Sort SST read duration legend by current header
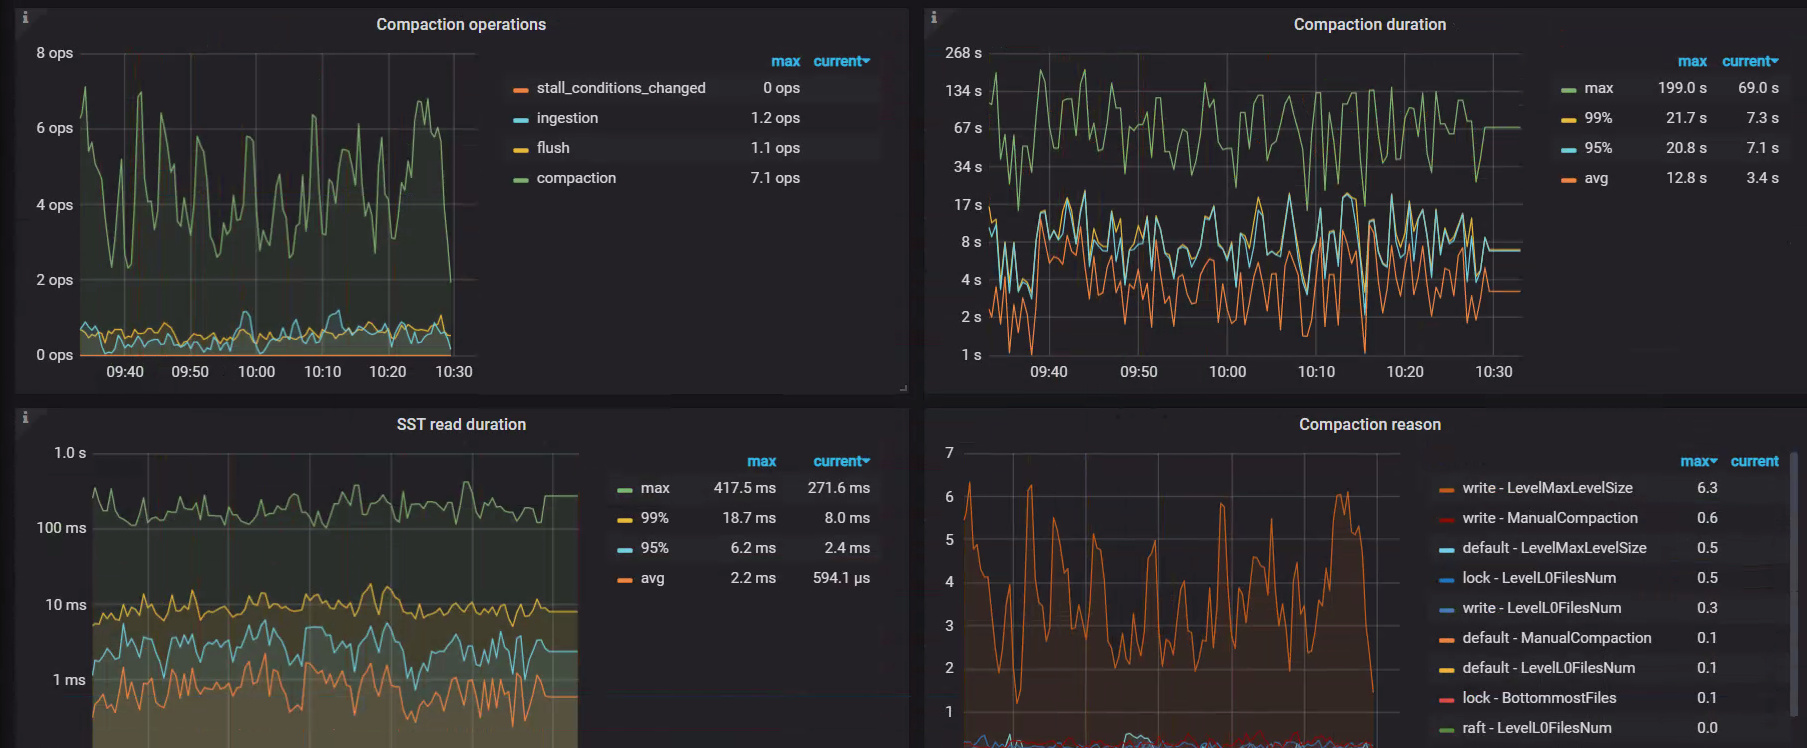 pos(840,461)
